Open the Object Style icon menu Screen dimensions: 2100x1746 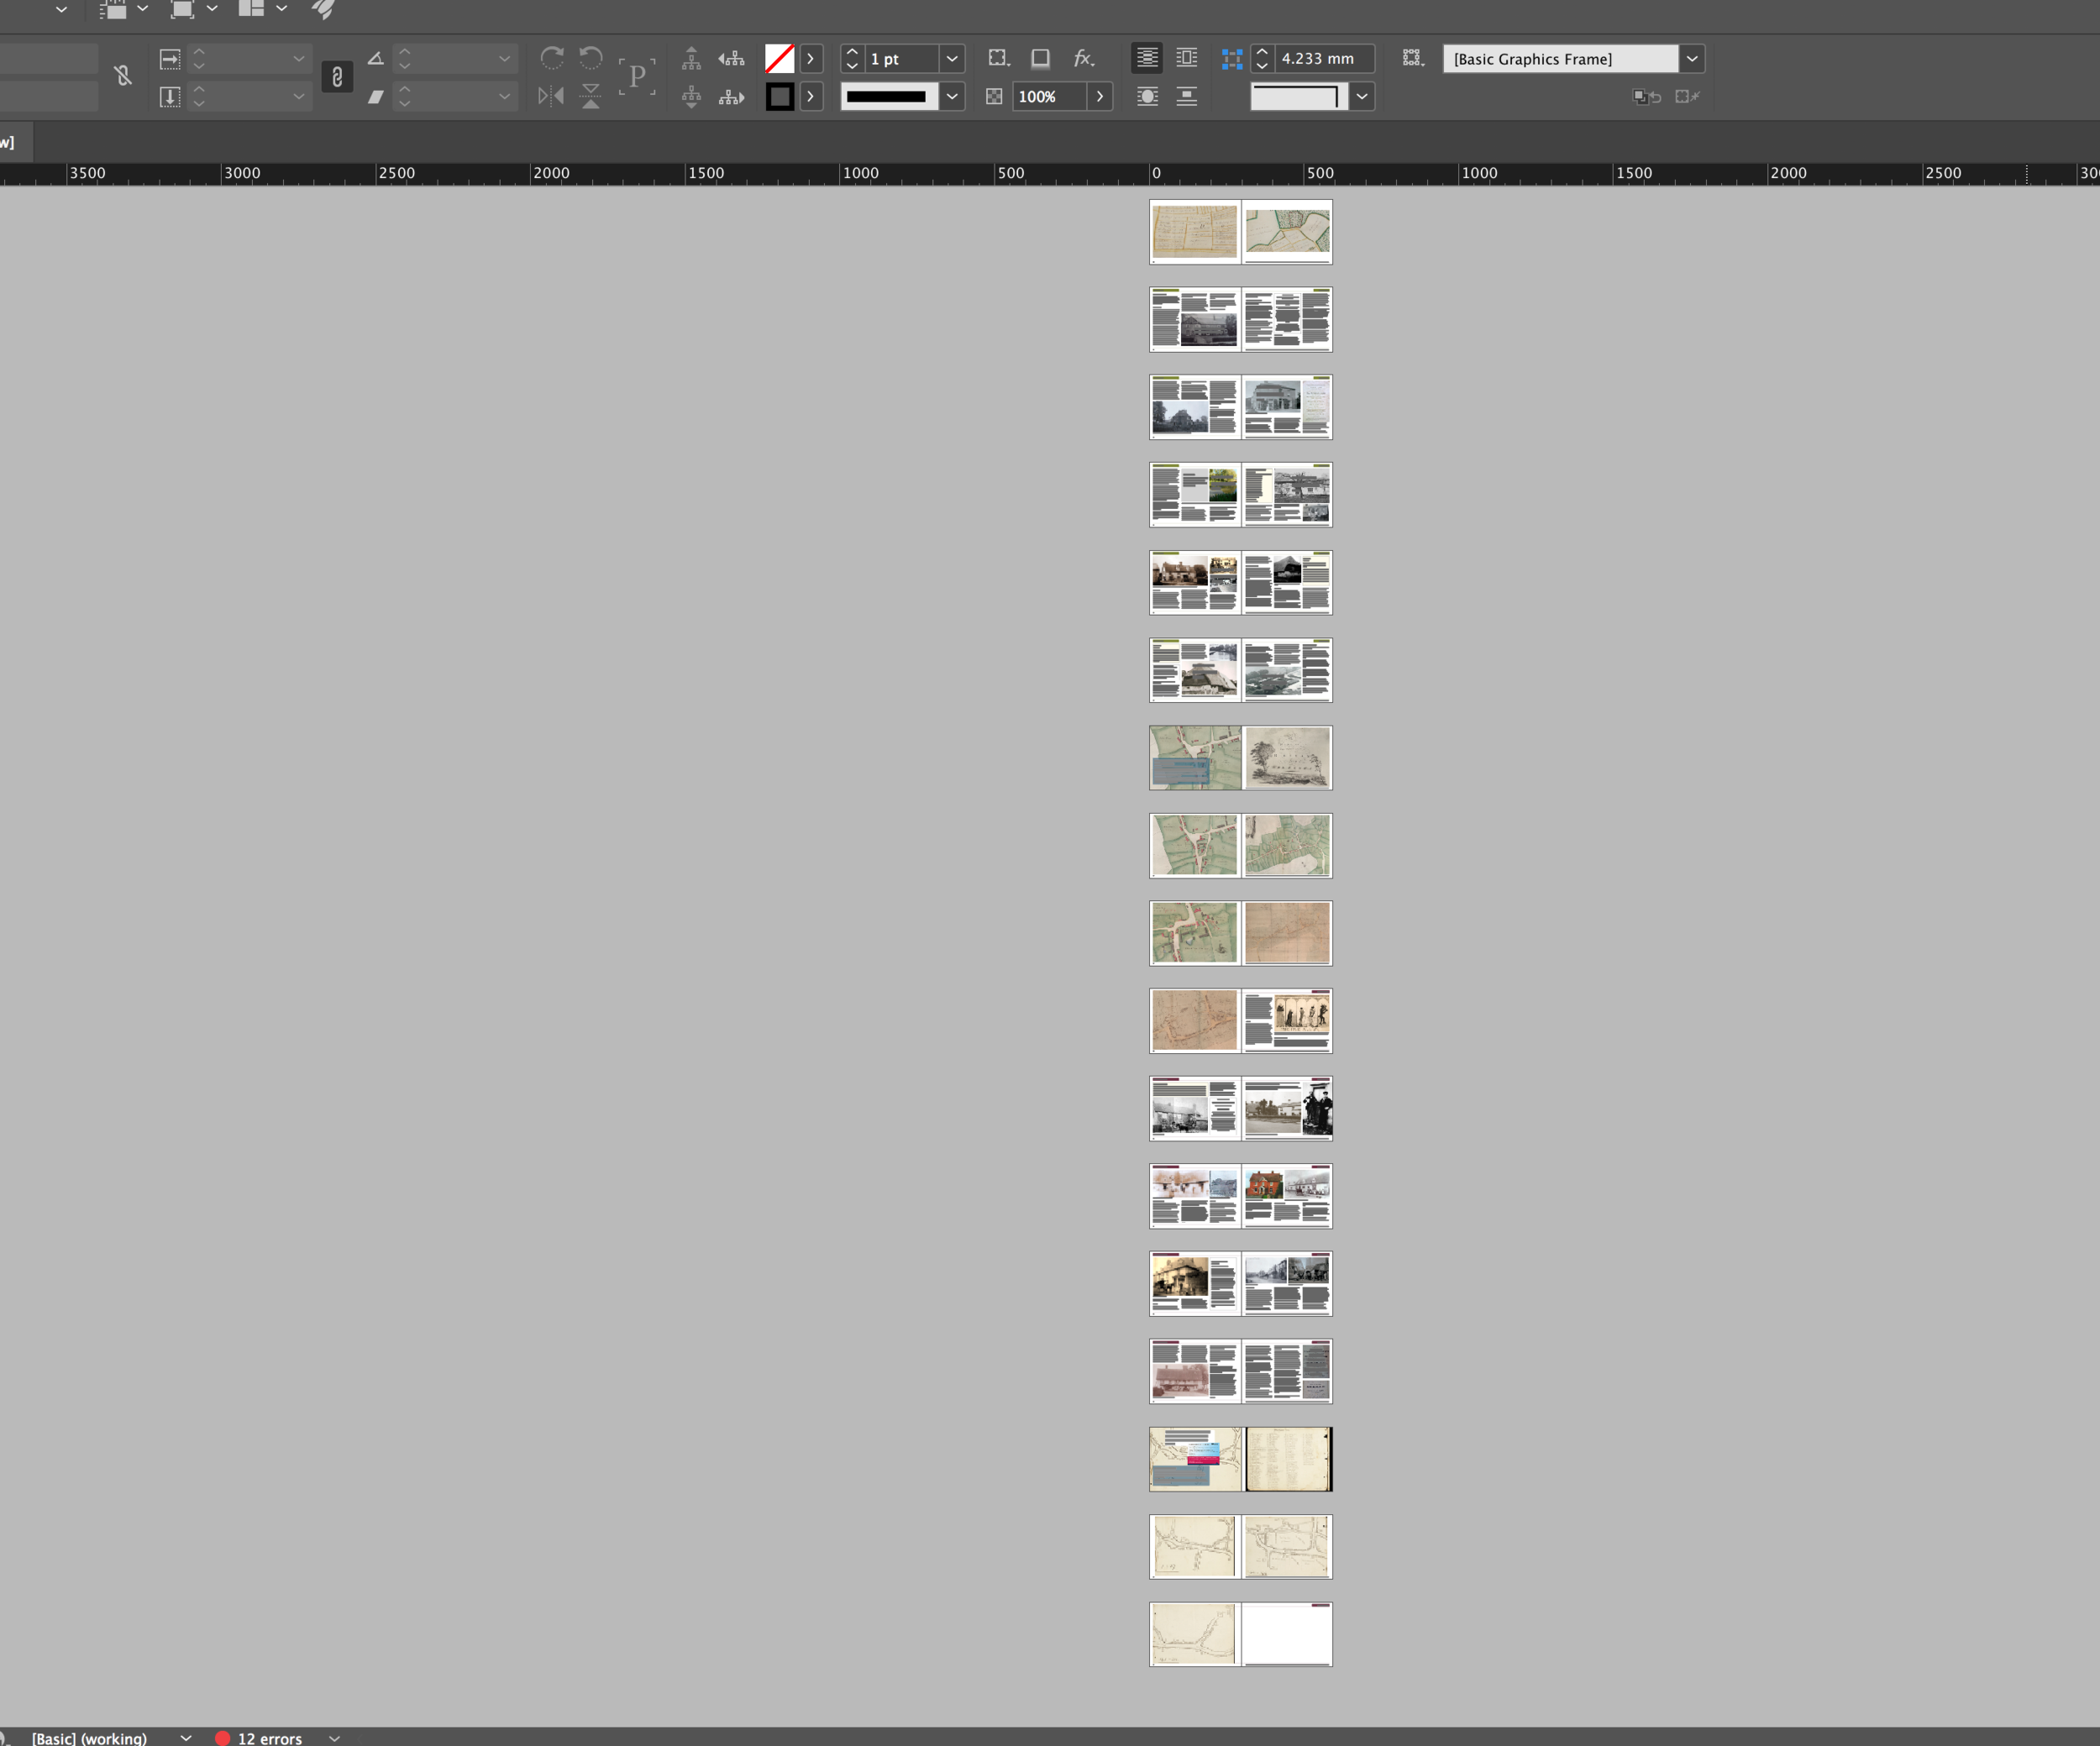(1412, 59)
